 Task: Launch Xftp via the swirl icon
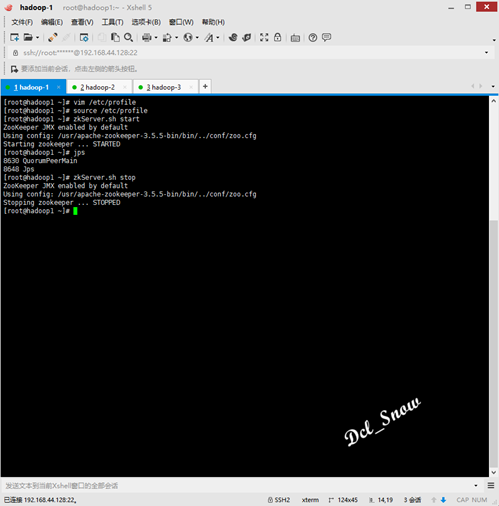233,37
